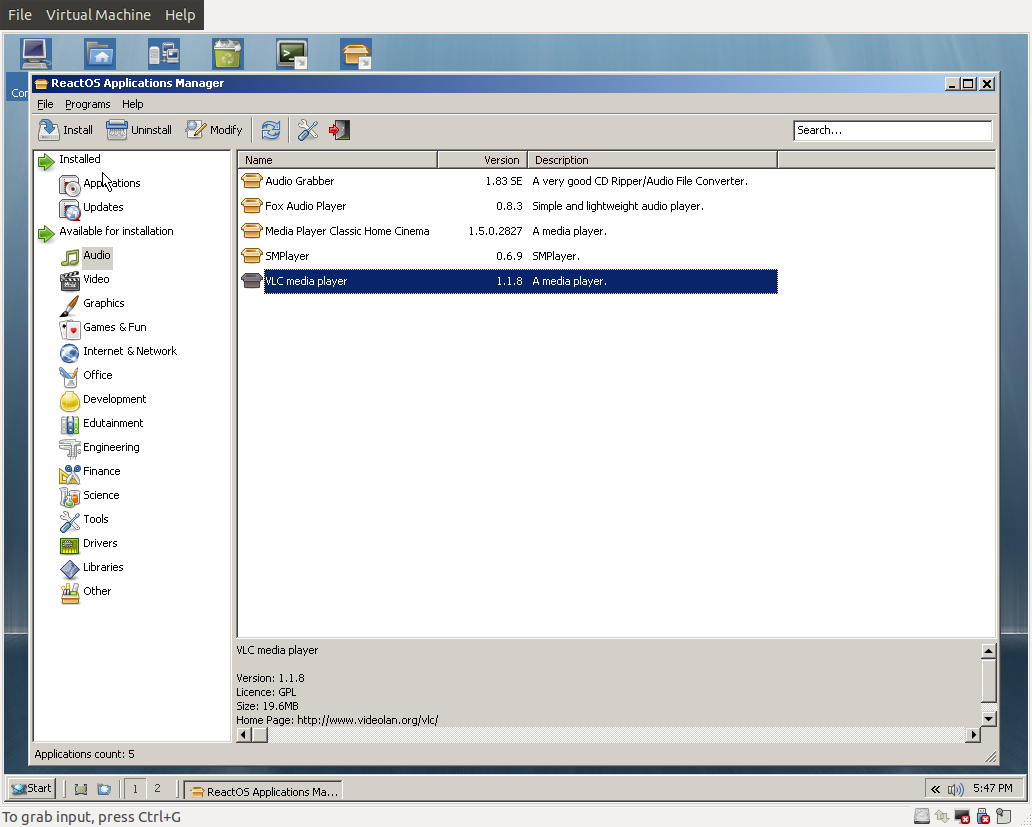Open the Help menu

[132, 103]
